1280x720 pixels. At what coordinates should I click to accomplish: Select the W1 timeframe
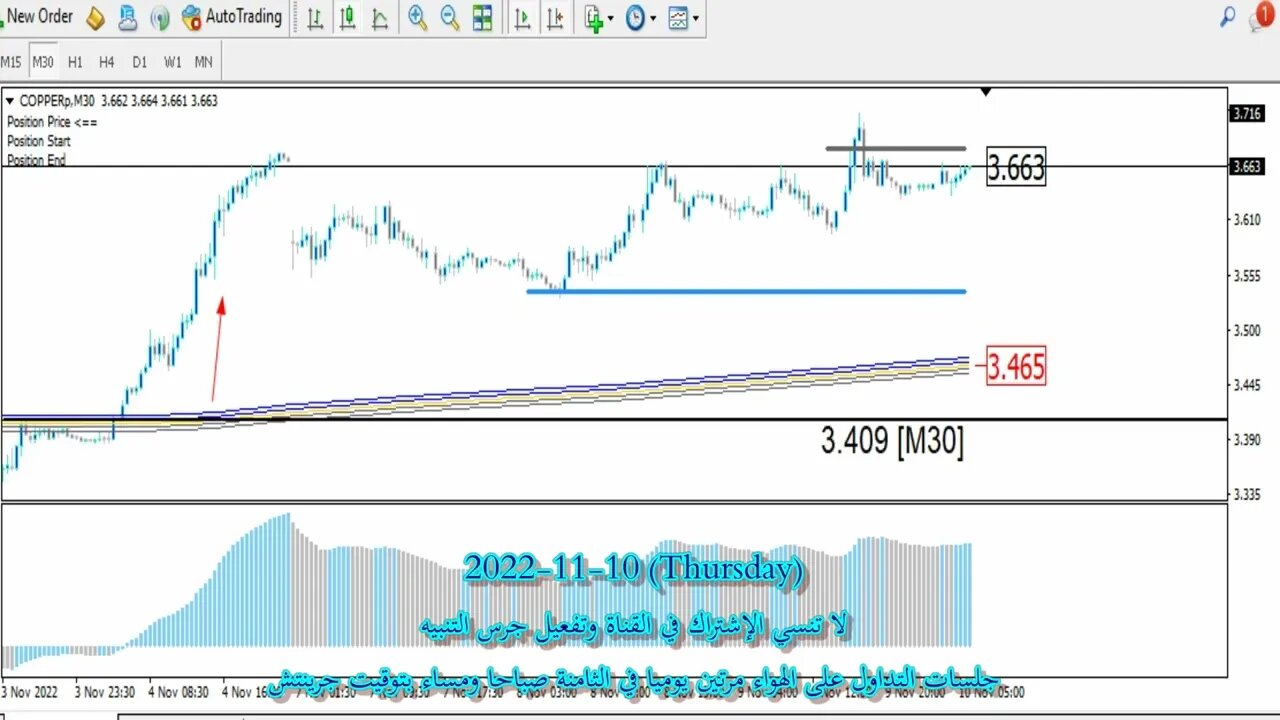172,62
